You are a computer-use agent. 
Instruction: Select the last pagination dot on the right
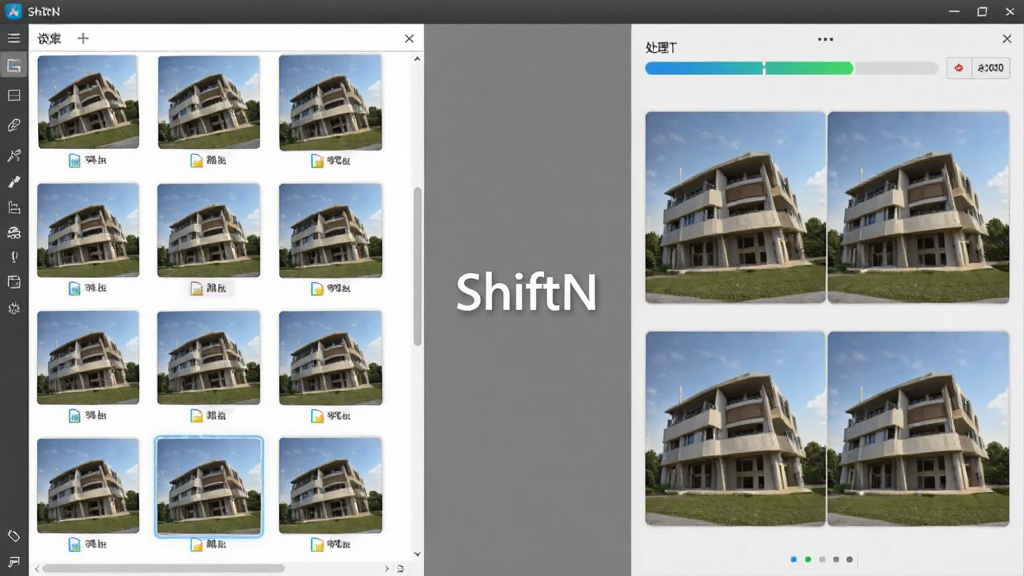[850, 560]
